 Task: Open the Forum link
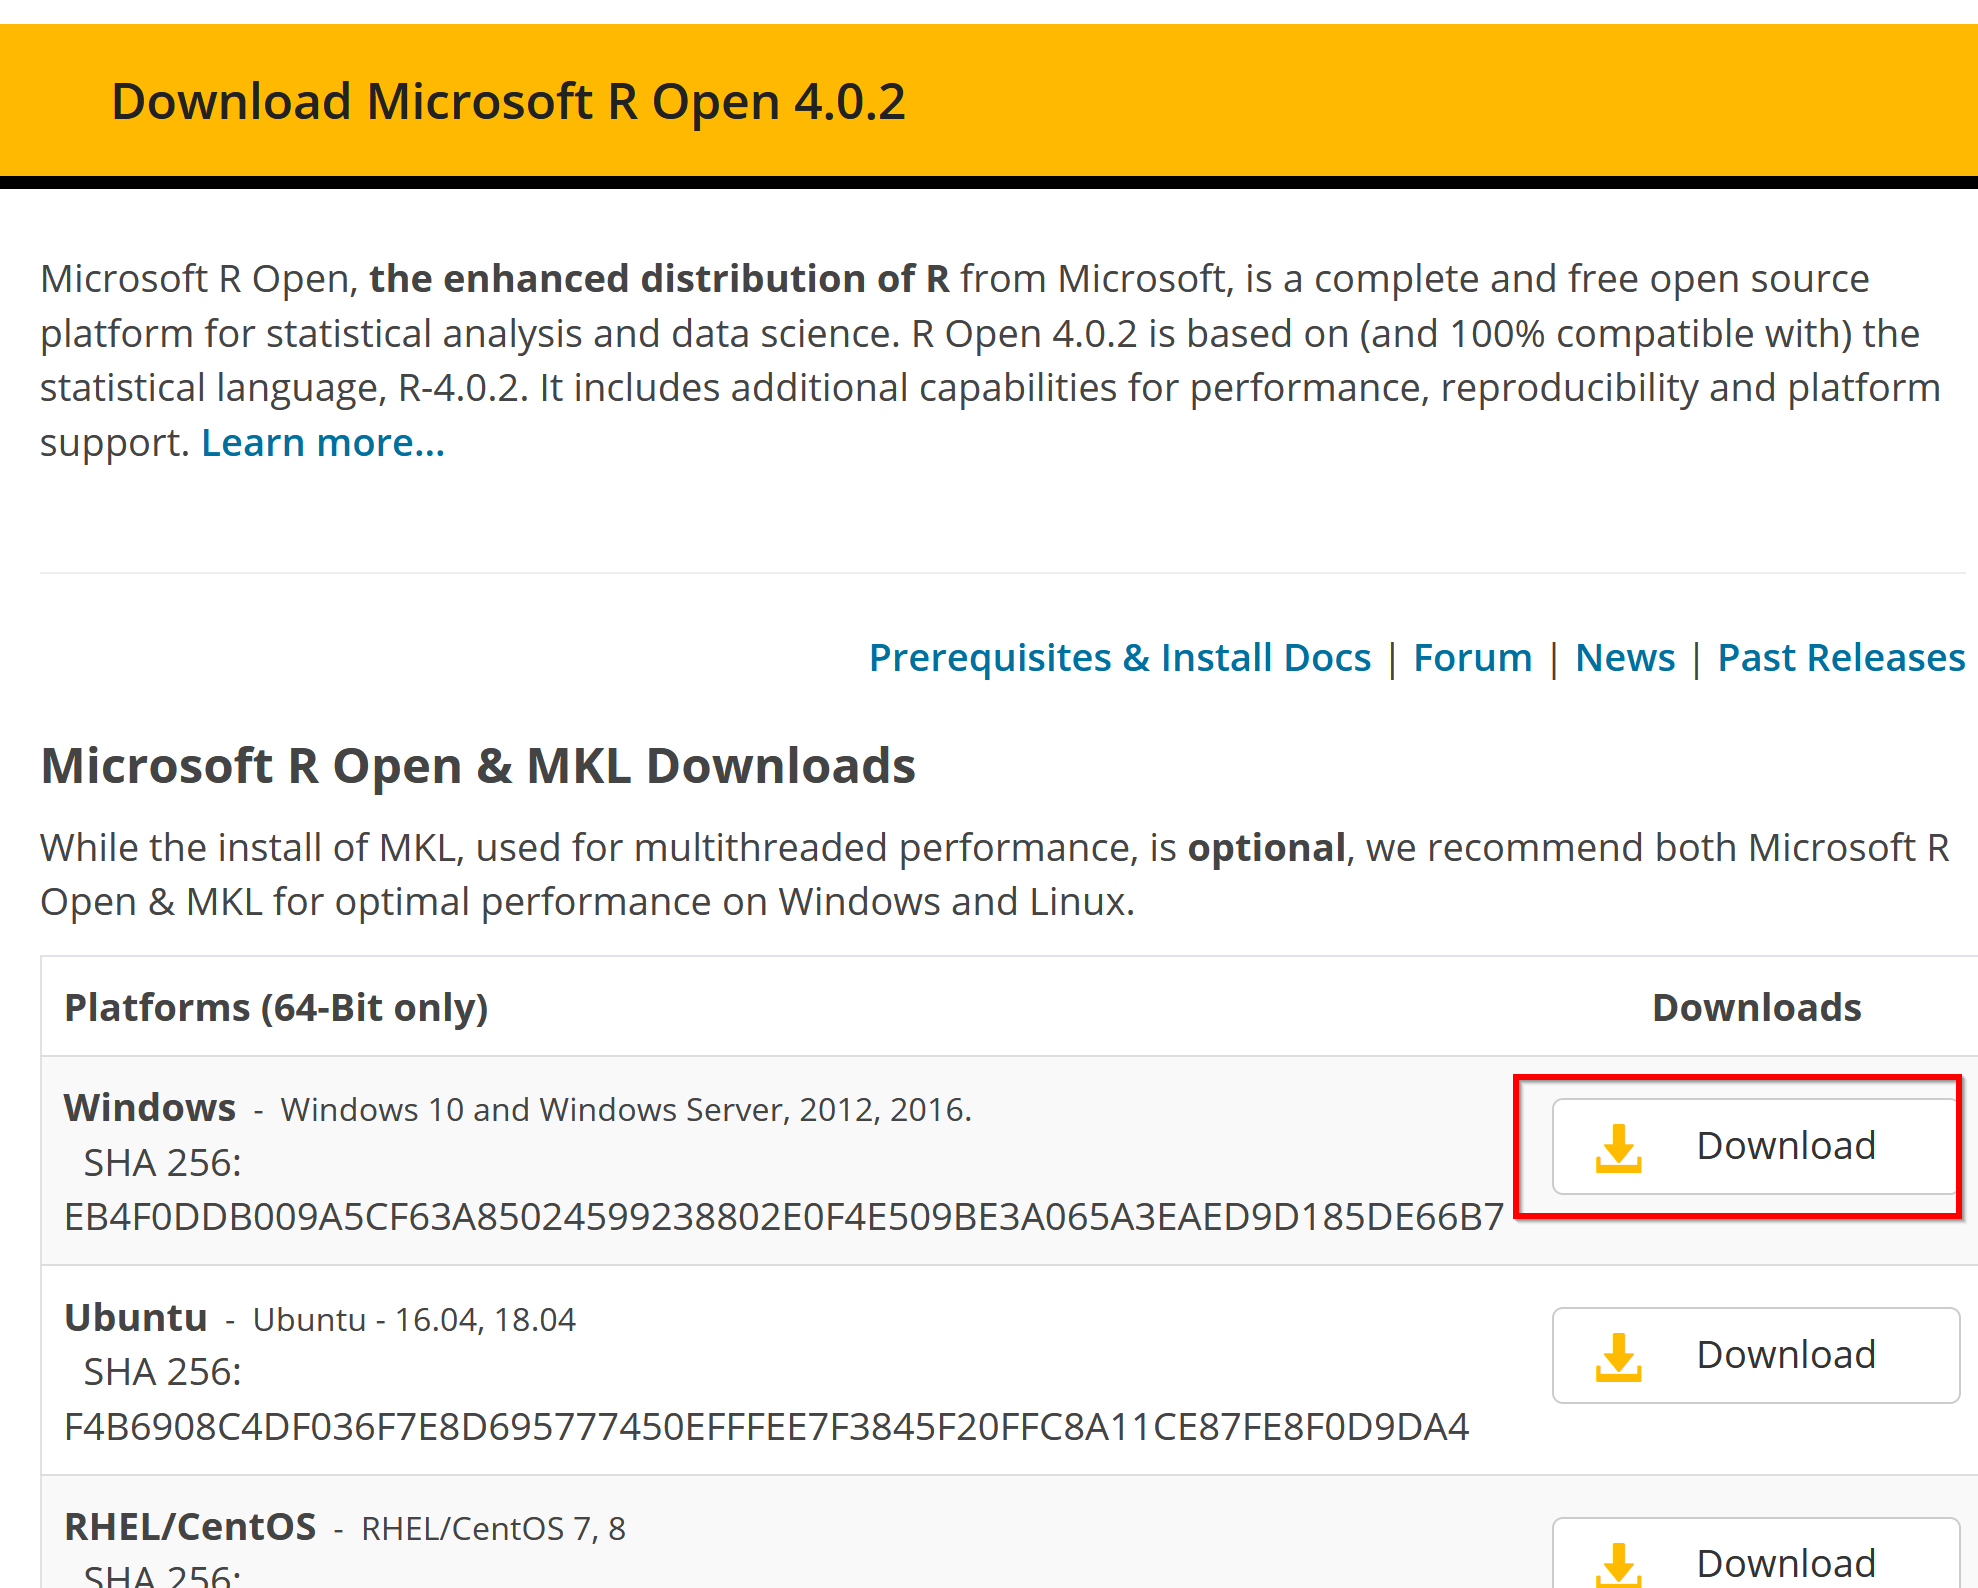pos(1473,658)
